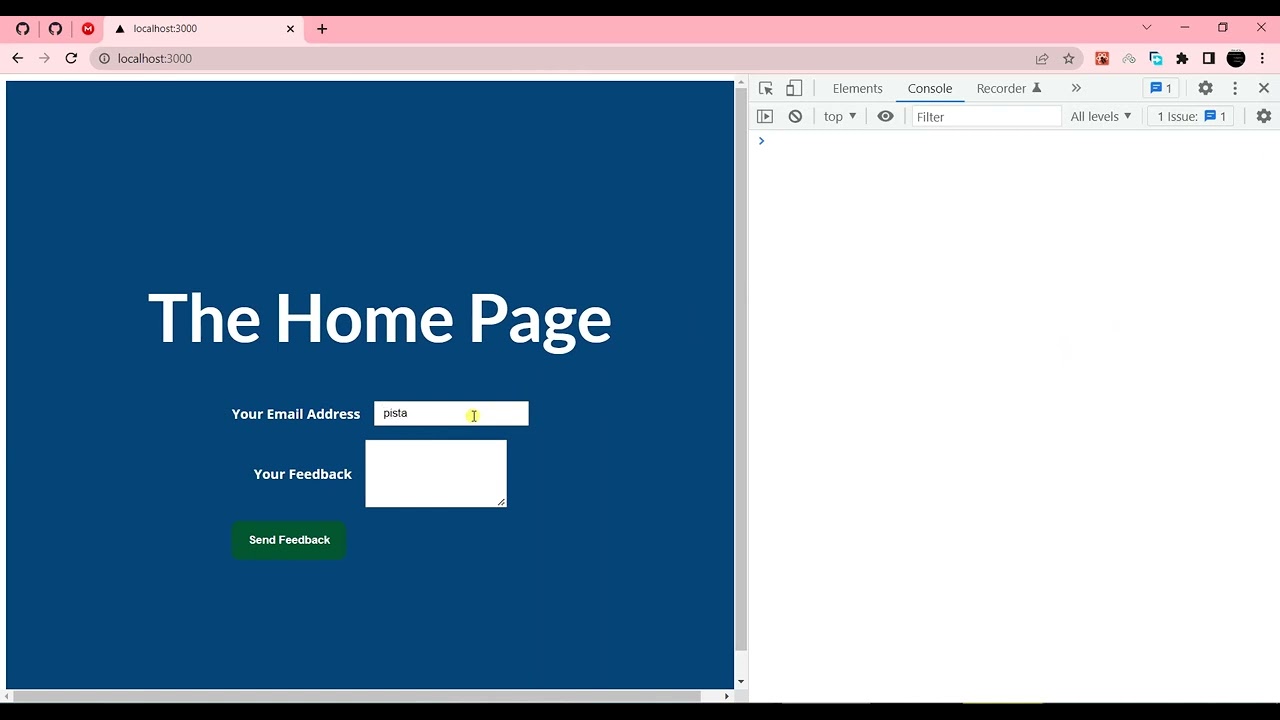Open DevTools settings gear

(1206, 88)
